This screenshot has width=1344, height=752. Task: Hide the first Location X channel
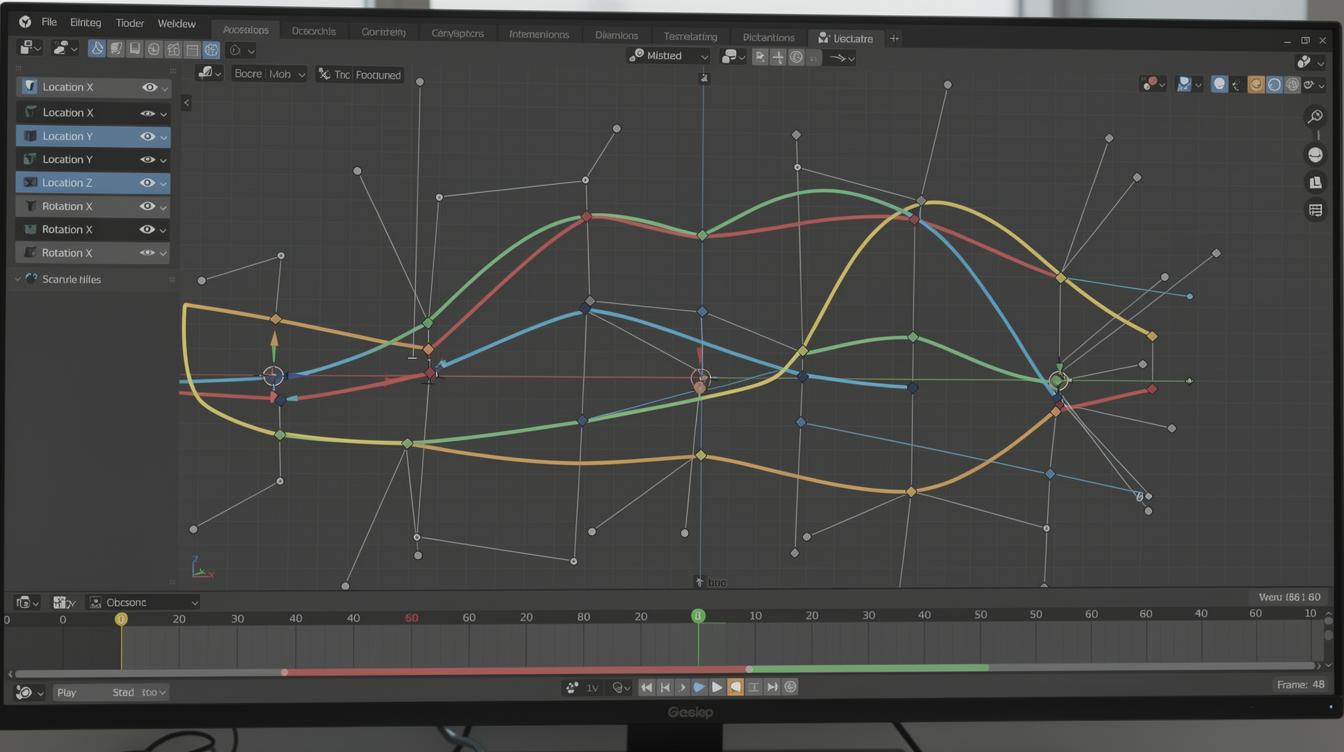[148, 87]
